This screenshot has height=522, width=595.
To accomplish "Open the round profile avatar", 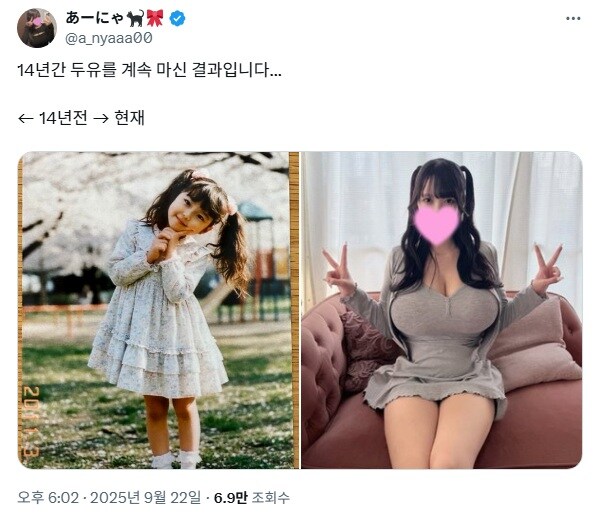I will point(37,28).
